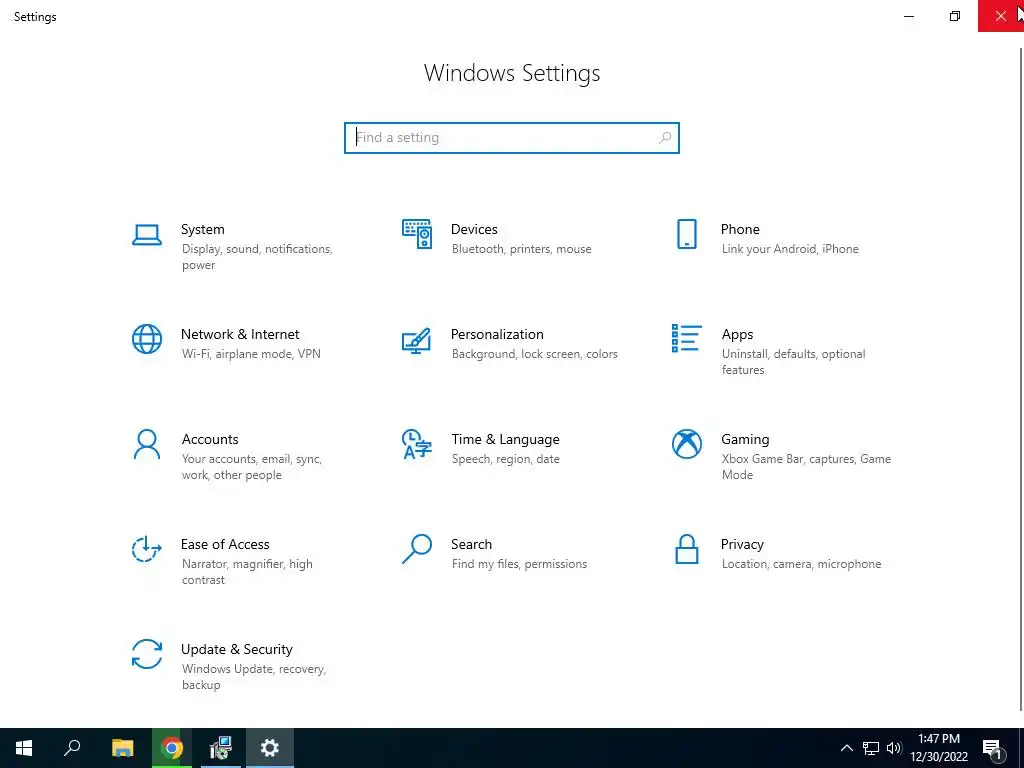Click 'Location, camera, microphone' text
The width and height of the screenshot is (1024, 768).
801,564
